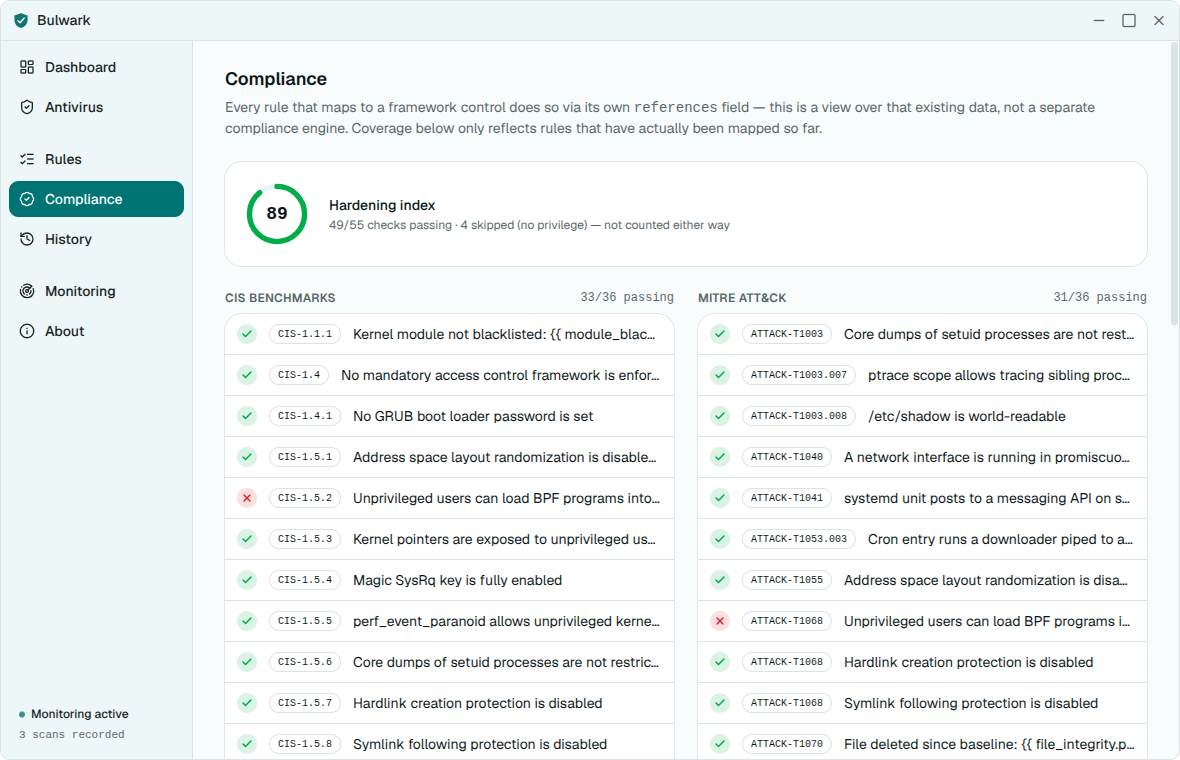Viewport: 1180px width, 760px height.
Task: Select the ATTACK-T1053.003 reference tag
Action: pos(798,539)
